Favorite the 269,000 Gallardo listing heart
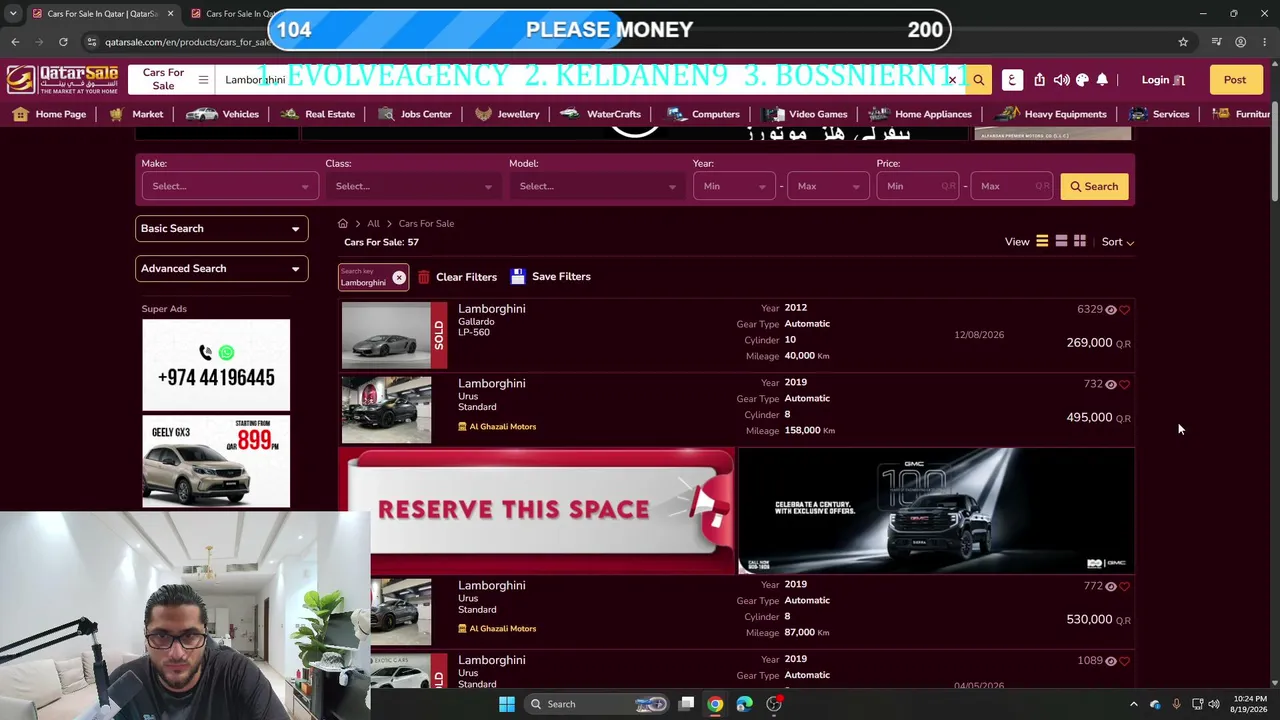 1125,310
